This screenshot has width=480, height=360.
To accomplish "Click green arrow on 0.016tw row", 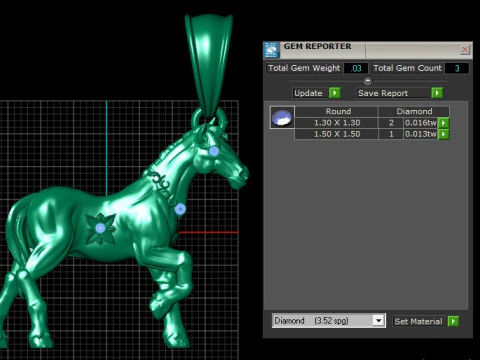I will click(443, 123).
